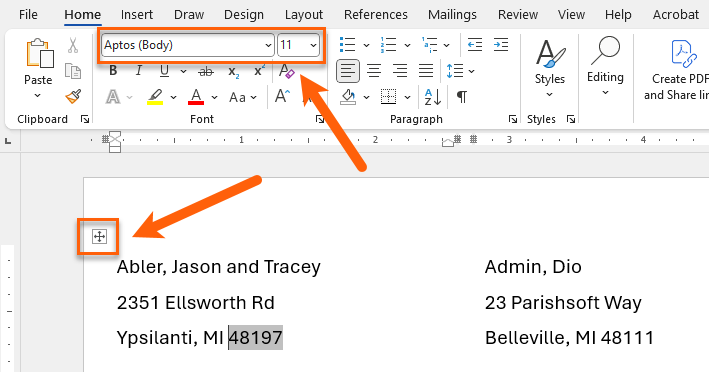The height and width of the screenshot is (372, 709).
Task: Open the Styles gallery button
Action: (x=549, y=68)
